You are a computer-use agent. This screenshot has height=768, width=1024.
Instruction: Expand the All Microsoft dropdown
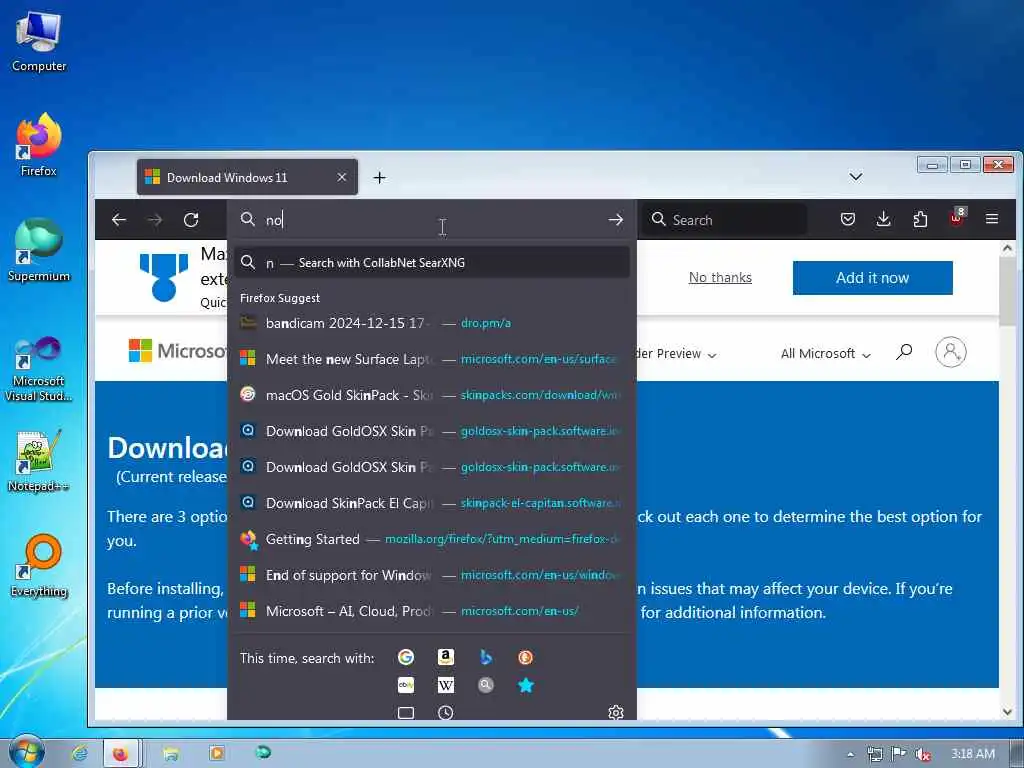(x=825, y=353)
